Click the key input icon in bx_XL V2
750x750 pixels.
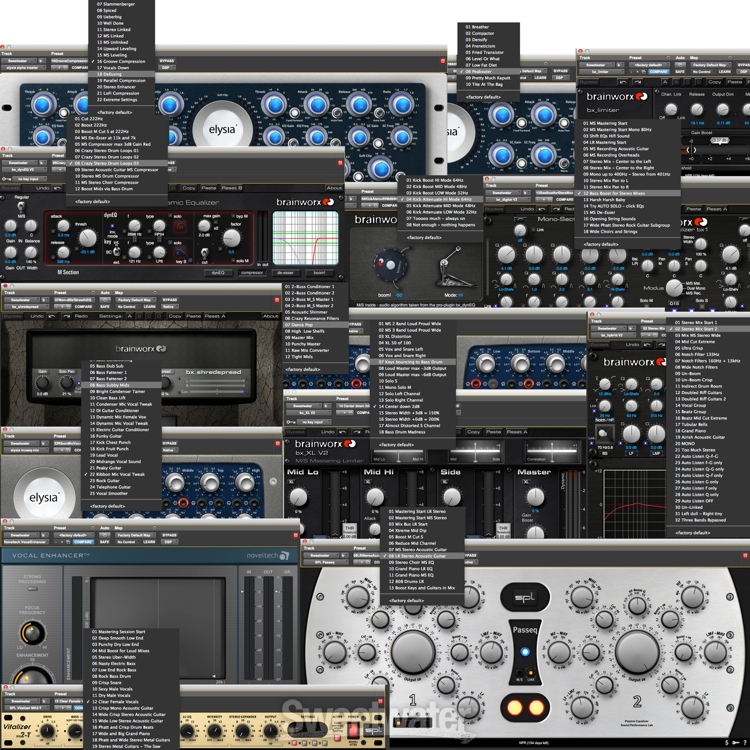pyautogui.click(x=289, y=422)
